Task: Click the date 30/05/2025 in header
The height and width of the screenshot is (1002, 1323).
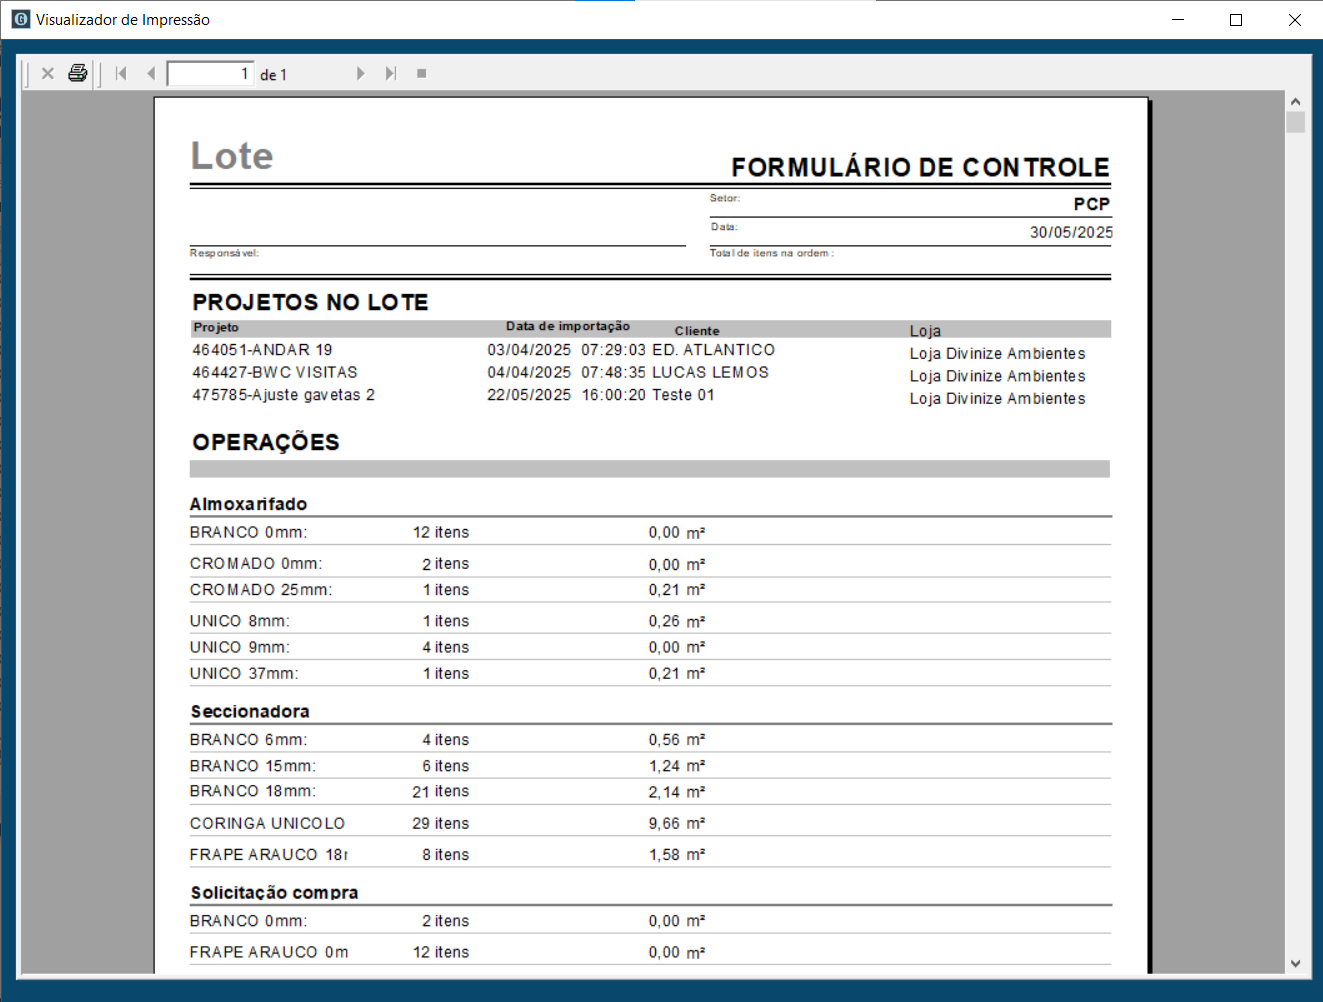Action: click(1071, 232)
